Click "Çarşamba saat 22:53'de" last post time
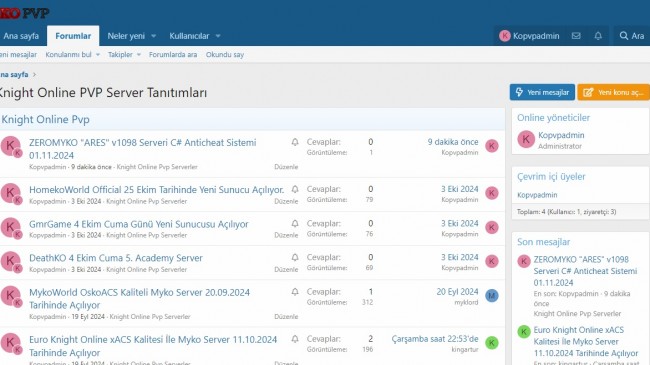 [435, 339]
